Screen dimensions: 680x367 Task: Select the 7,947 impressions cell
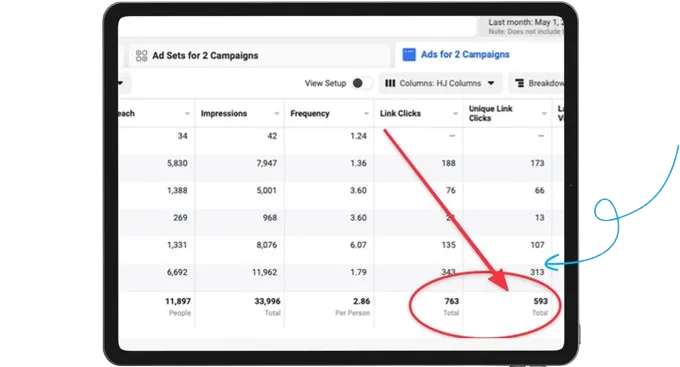266,163
